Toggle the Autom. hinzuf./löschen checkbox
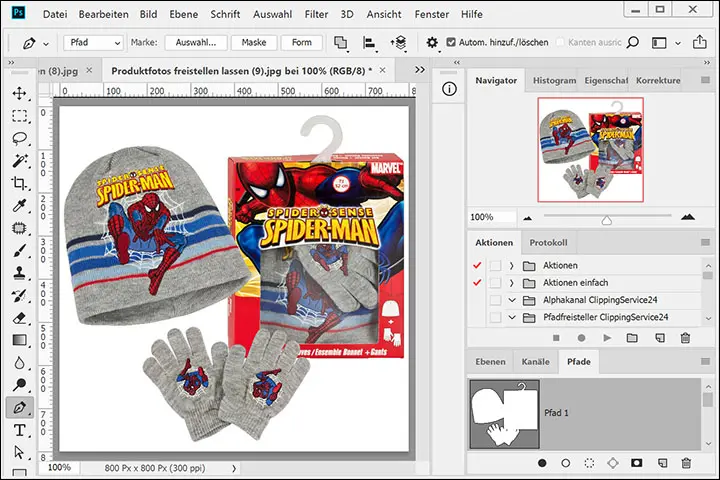This screenshot has height=480, width=720. coord(450,43)
